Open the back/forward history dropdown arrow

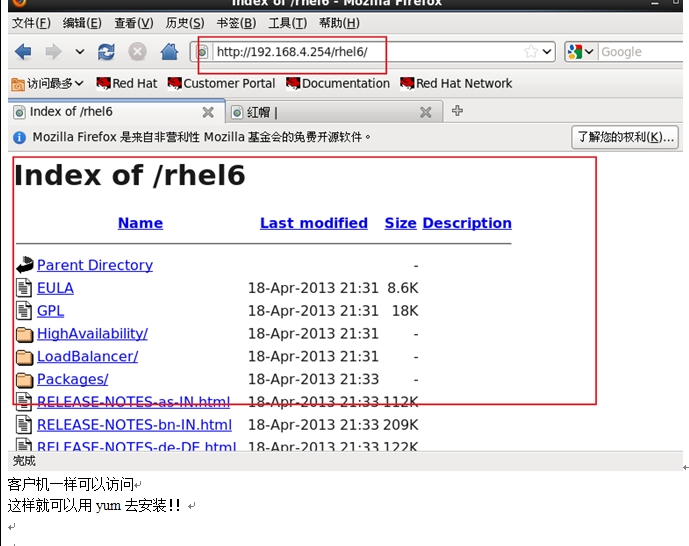80,52
